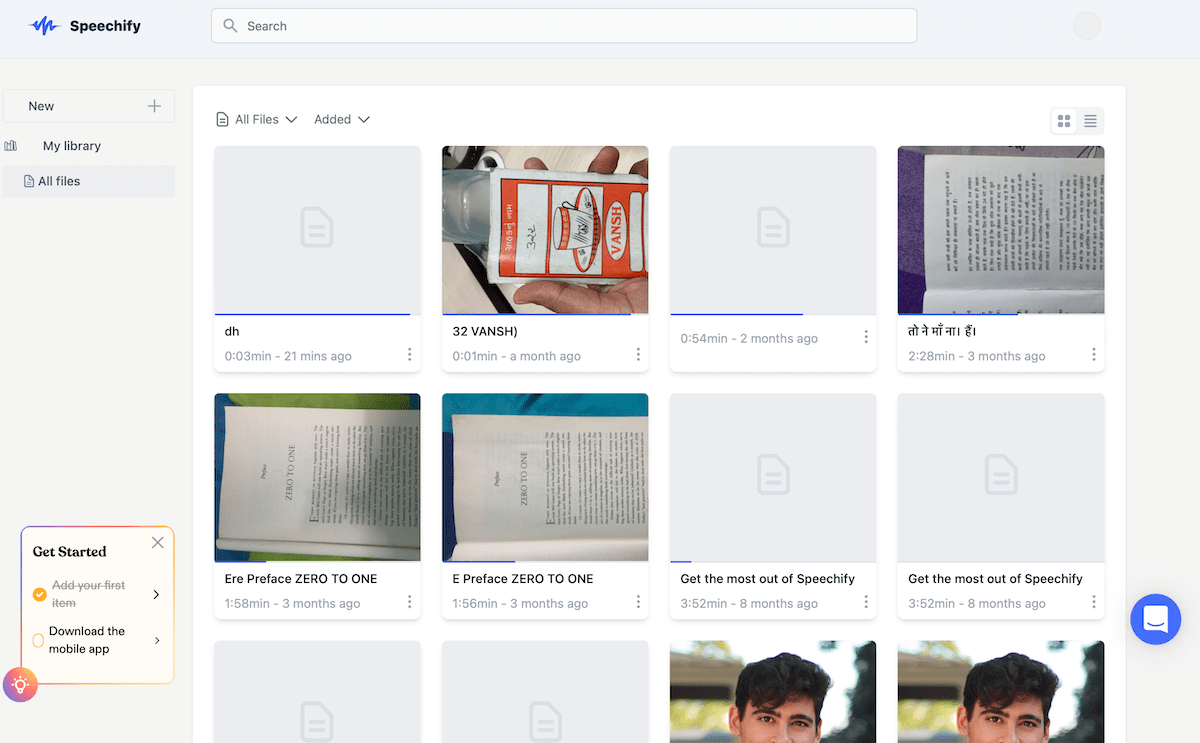Open options for Ere Preface ZERO TO ONE

[x=410, y=602]
